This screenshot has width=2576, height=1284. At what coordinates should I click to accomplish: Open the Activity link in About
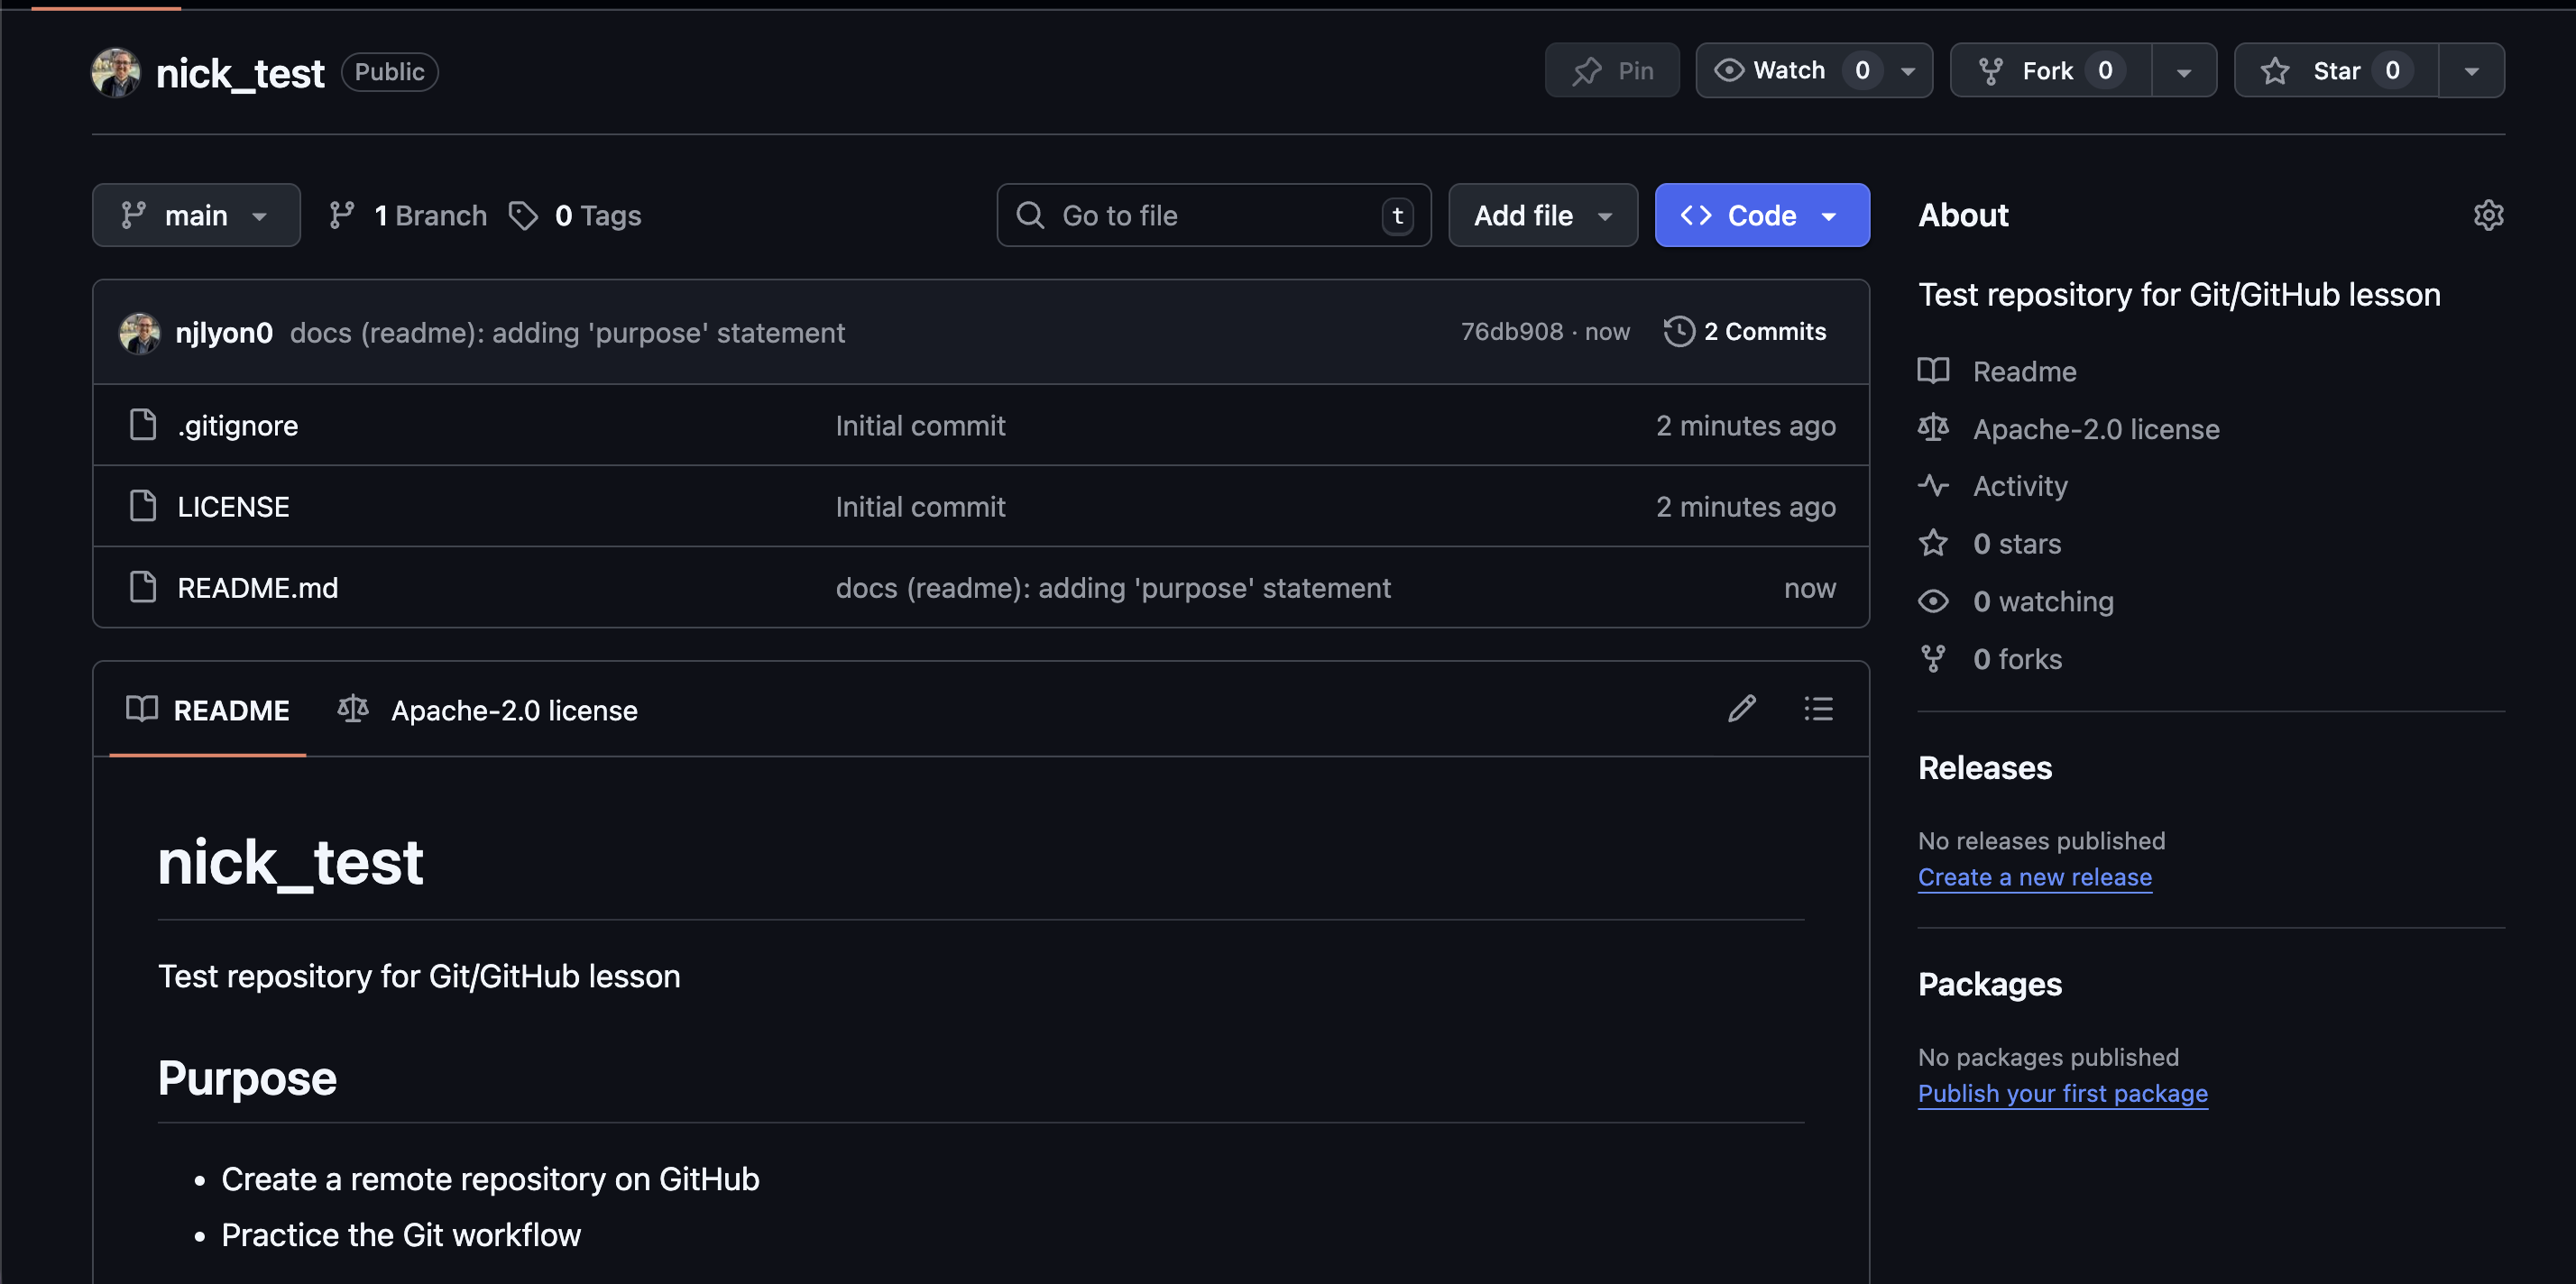coord(2020,486)
